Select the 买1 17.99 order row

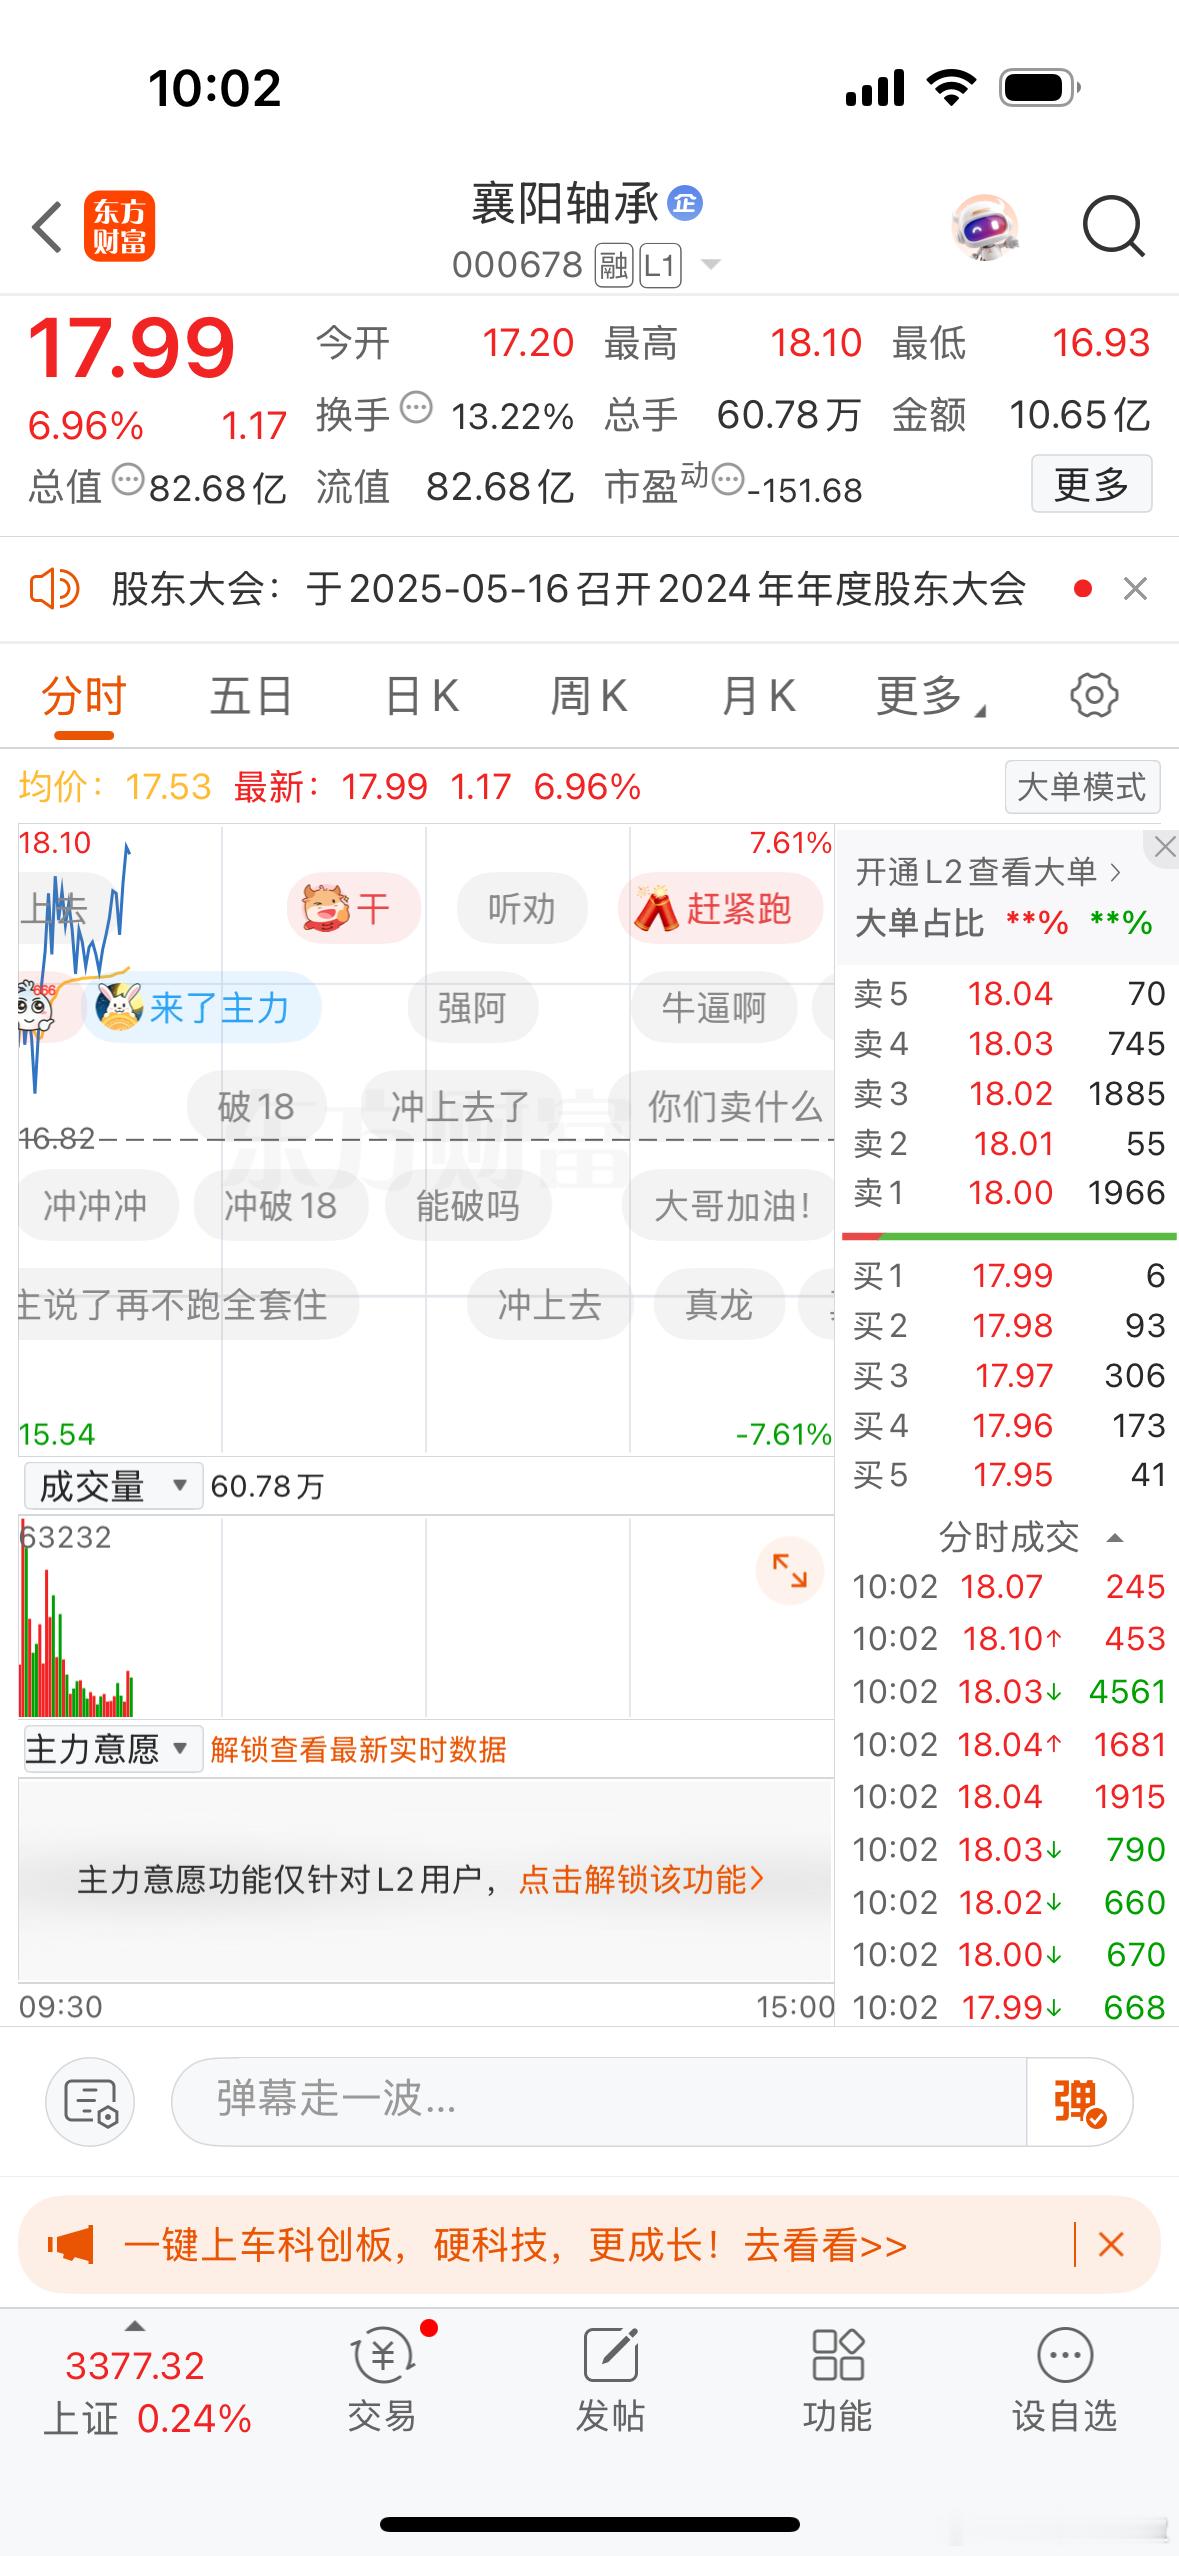(x=1008, y=1275)
